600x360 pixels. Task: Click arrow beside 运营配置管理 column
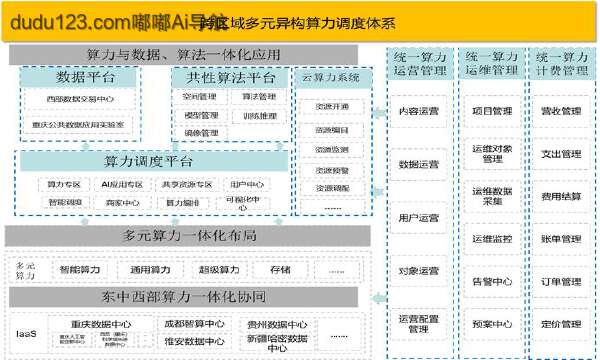click(379, 298)
